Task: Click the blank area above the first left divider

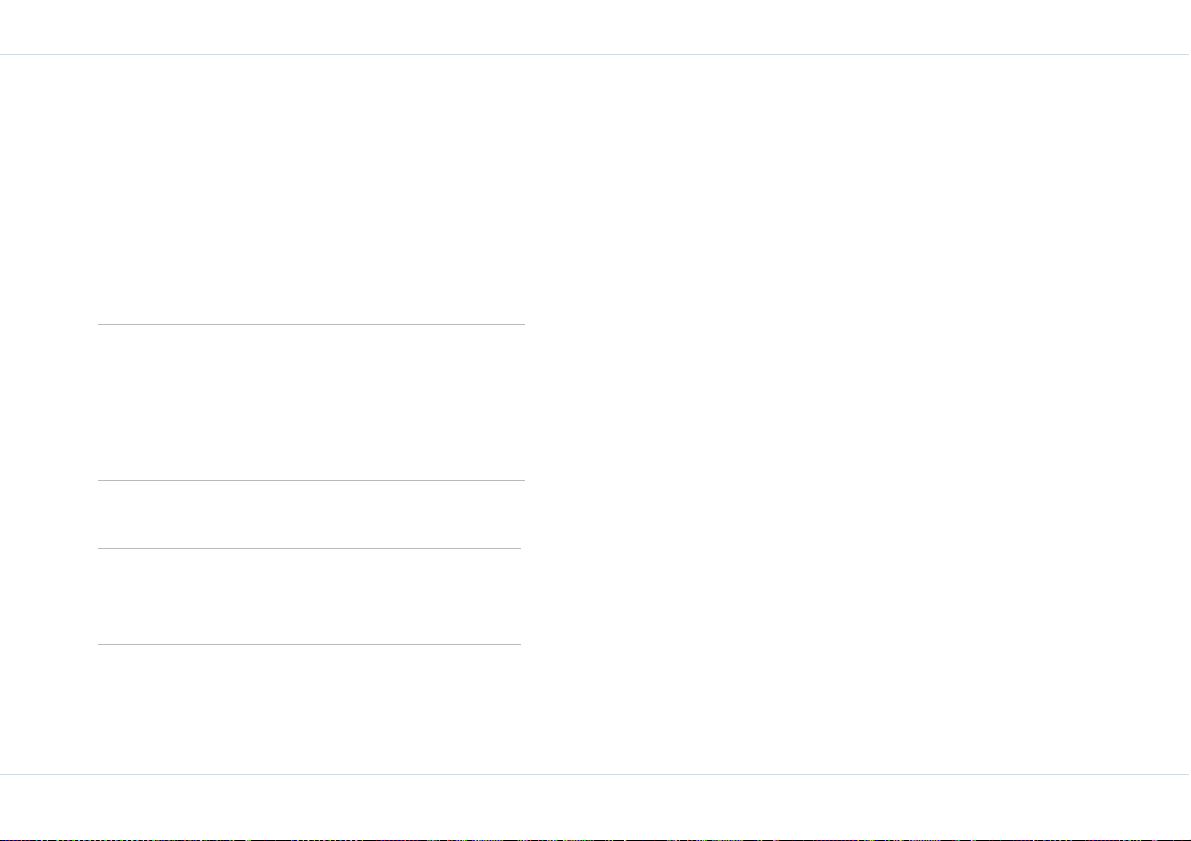Action: click(x=311, y=190)
